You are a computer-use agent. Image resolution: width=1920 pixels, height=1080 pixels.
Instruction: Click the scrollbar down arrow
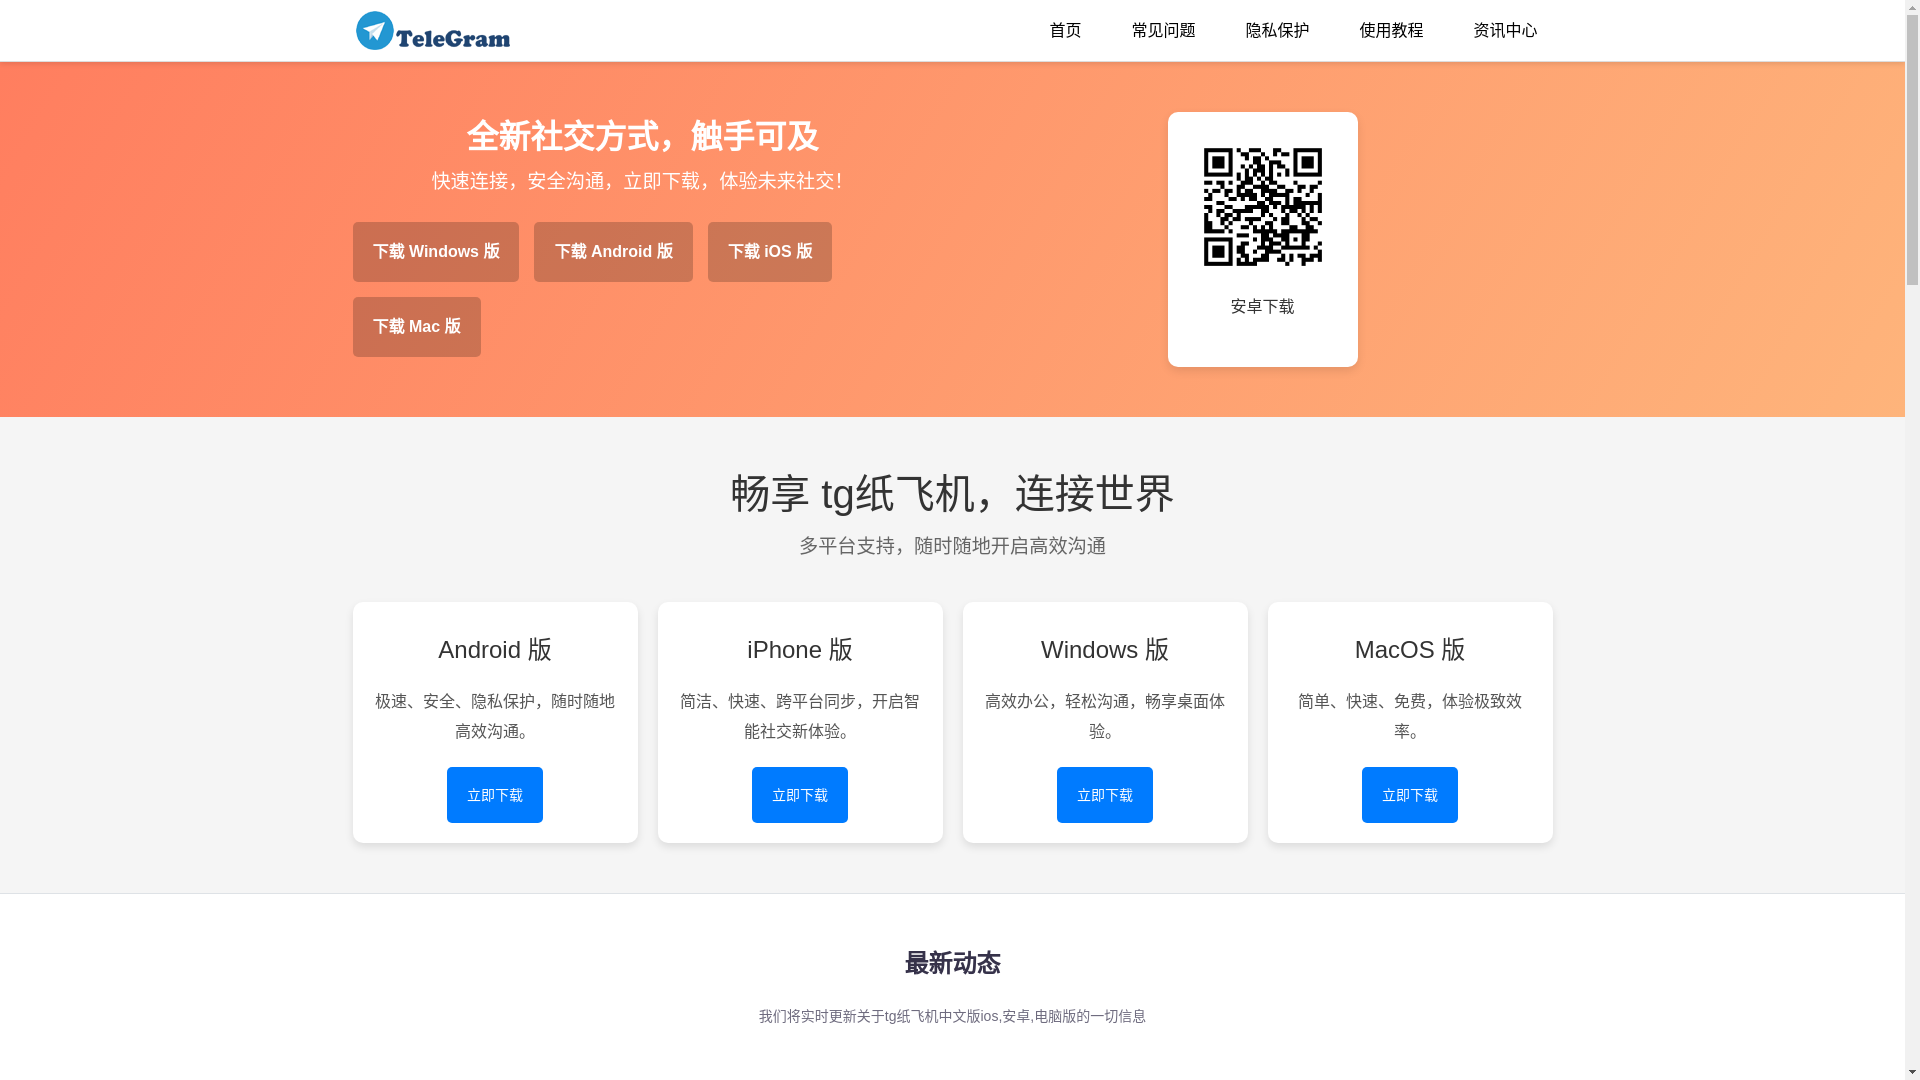tap(1912, 1073)
